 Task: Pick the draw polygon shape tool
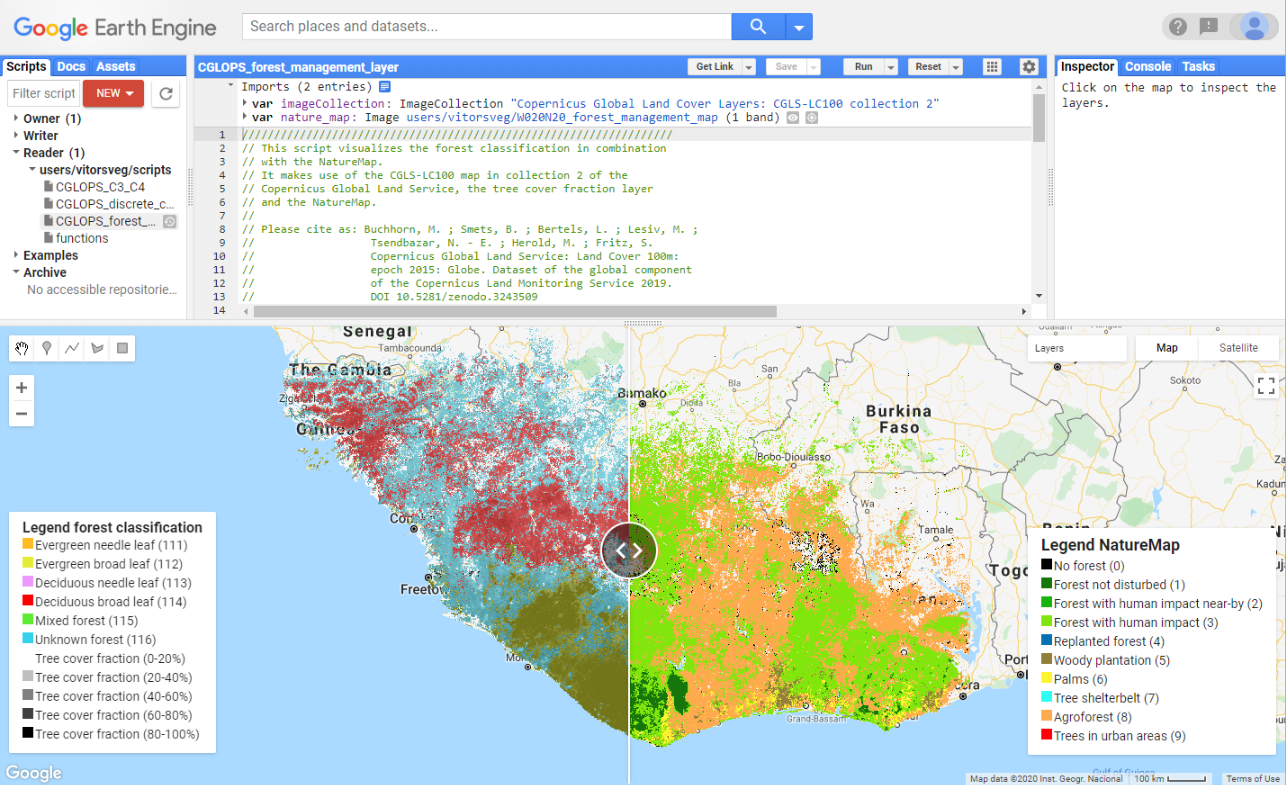point(97,348)
